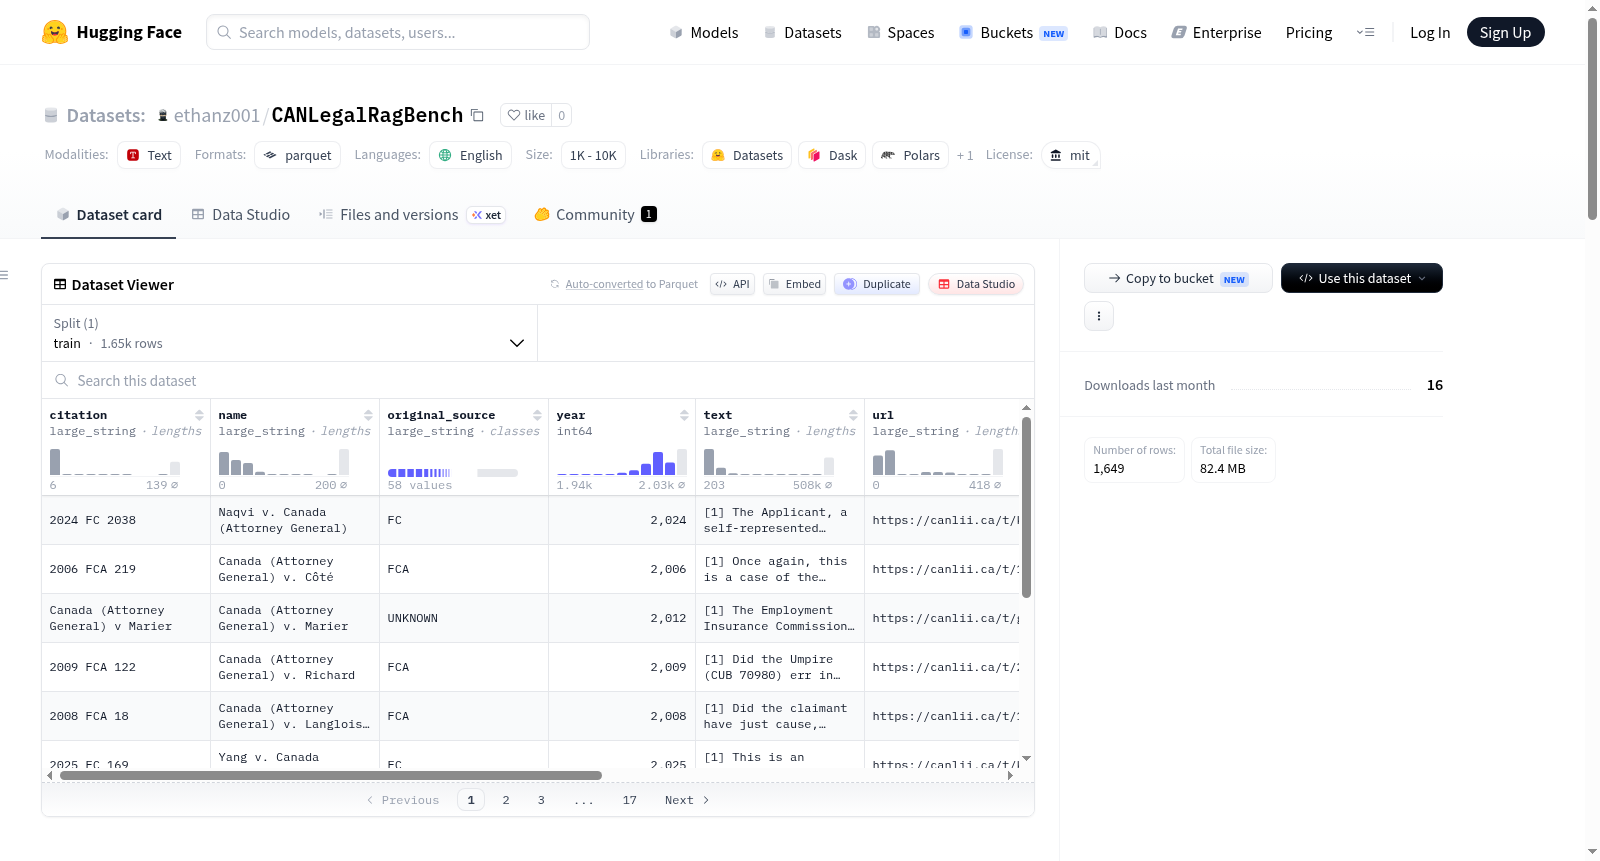Open the Pricing page
Viewport: 1600px width, 861px height.
click(1309, 33)
